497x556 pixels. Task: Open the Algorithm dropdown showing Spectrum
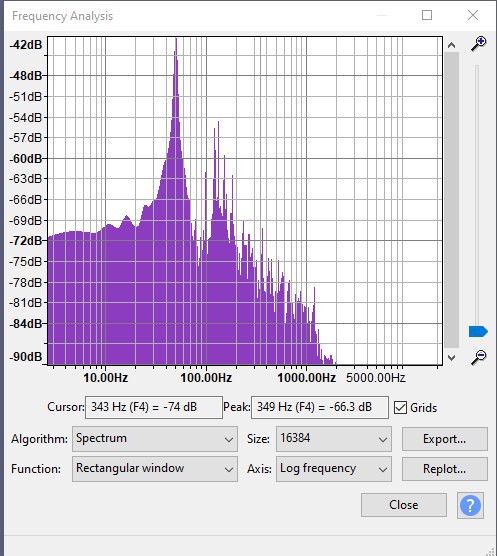[155, 439]
